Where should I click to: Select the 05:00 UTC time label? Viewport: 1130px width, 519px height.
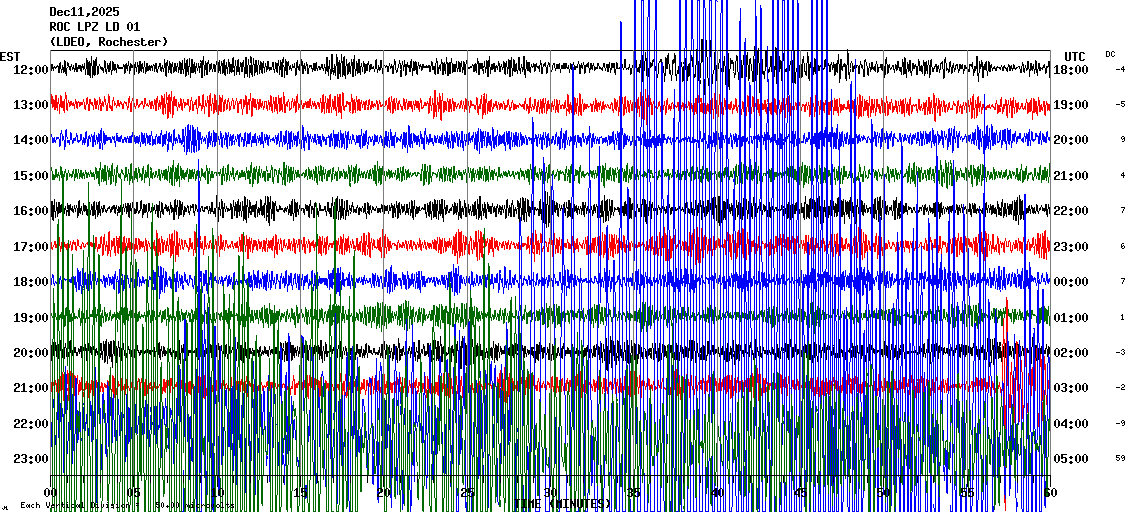coord(1071,458)
